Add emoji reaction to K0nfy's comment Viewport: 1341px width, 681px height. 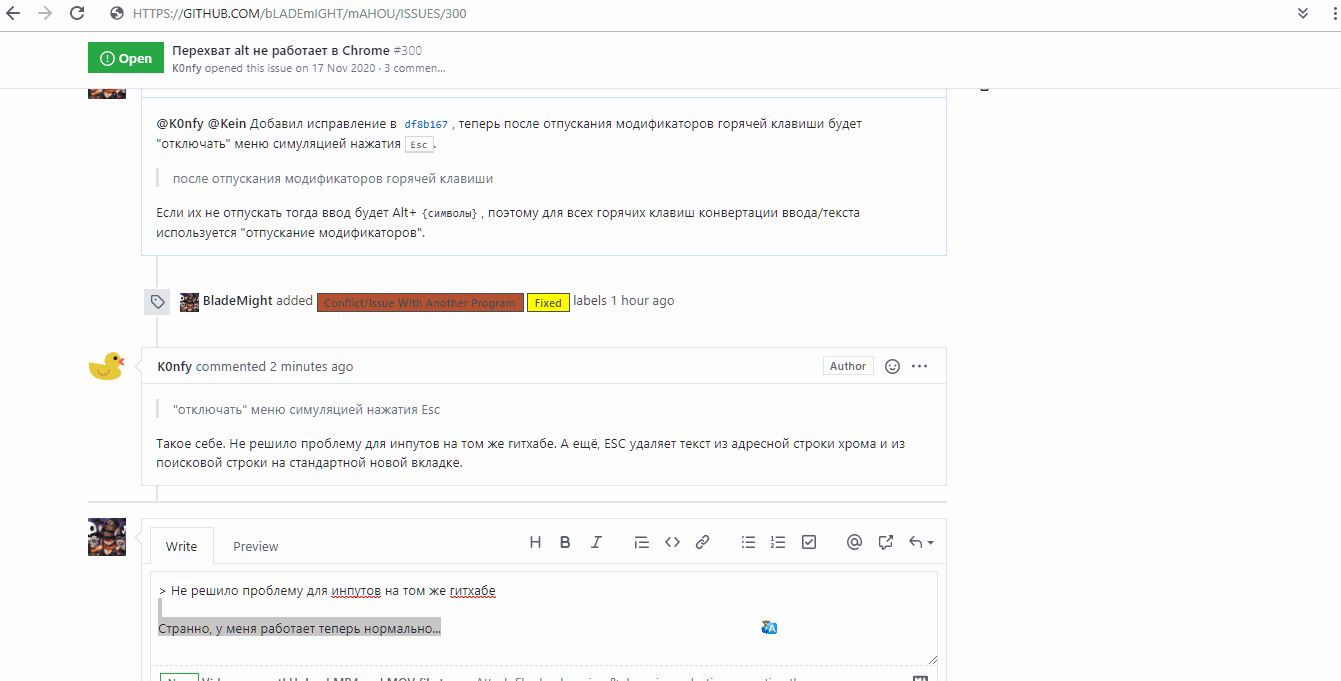click(893, 366)
